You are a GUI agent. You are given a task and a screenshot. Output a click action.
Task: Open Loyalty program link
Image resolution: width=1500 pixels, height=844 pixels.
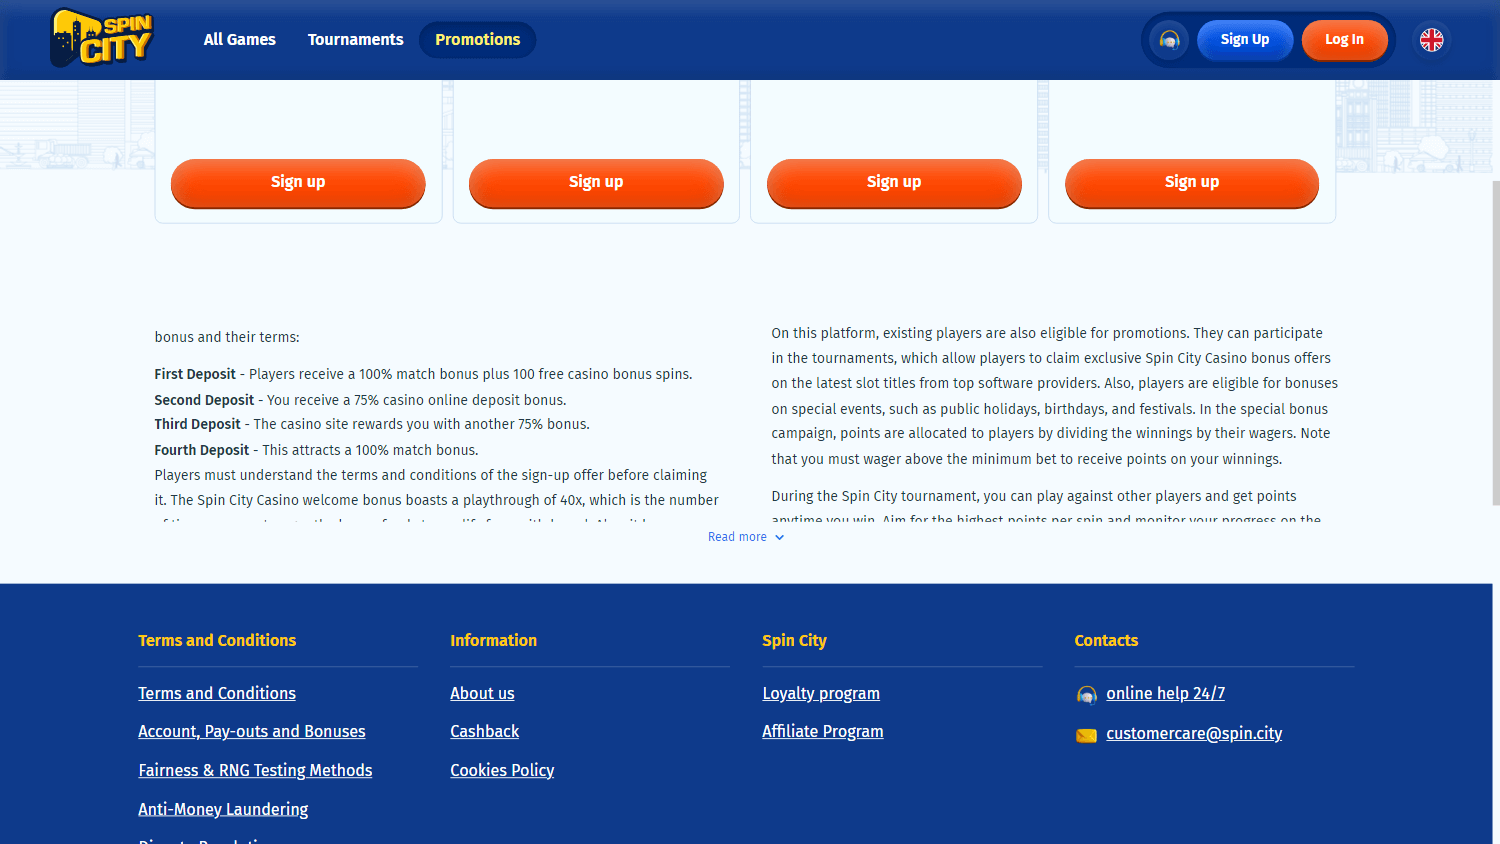[821, 693]
